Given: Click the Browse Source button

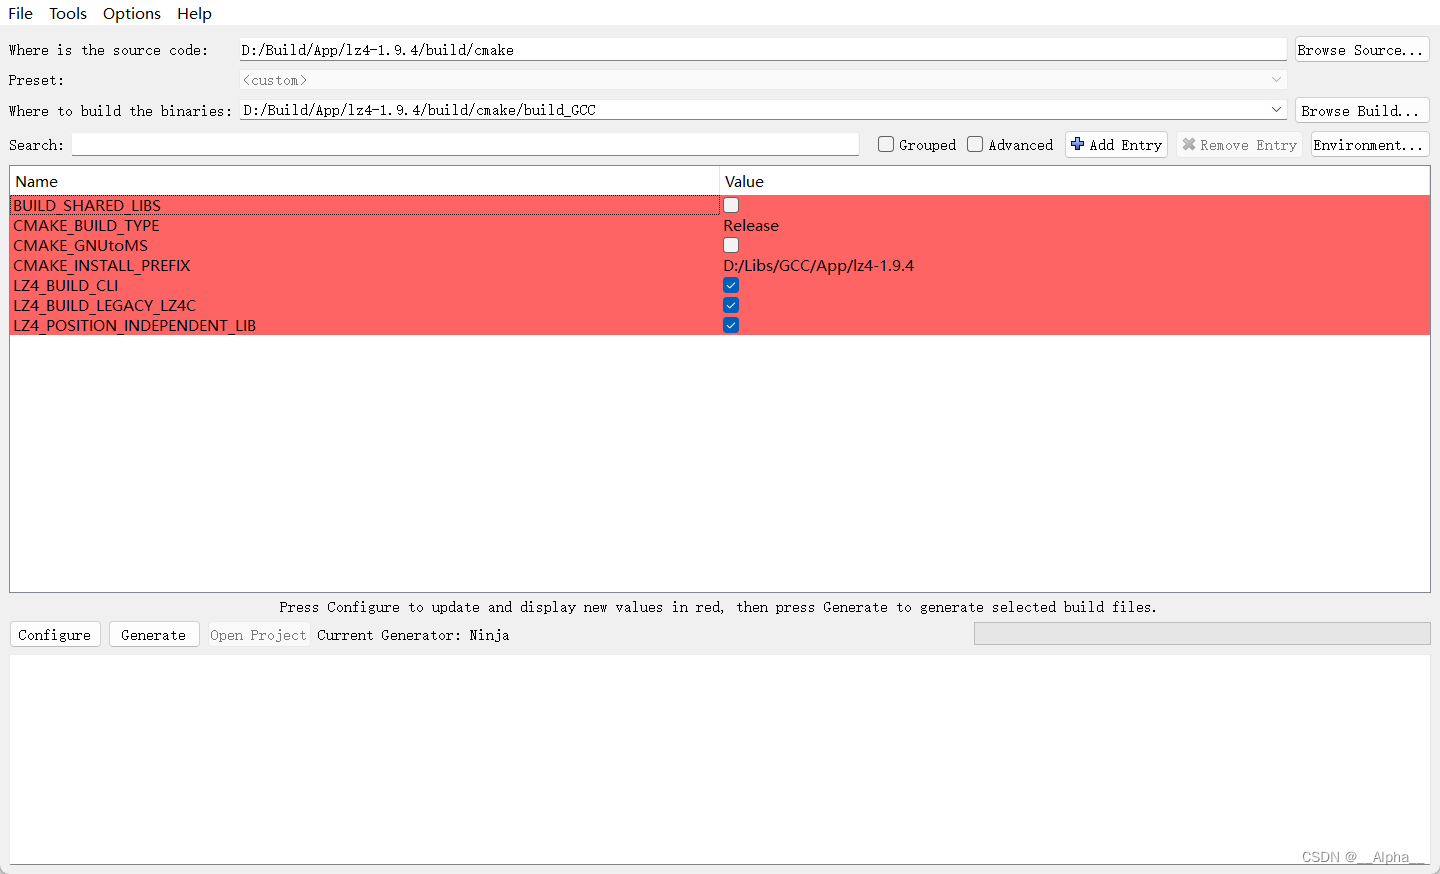Looking at the screenshot, I should pos(1361,48).
